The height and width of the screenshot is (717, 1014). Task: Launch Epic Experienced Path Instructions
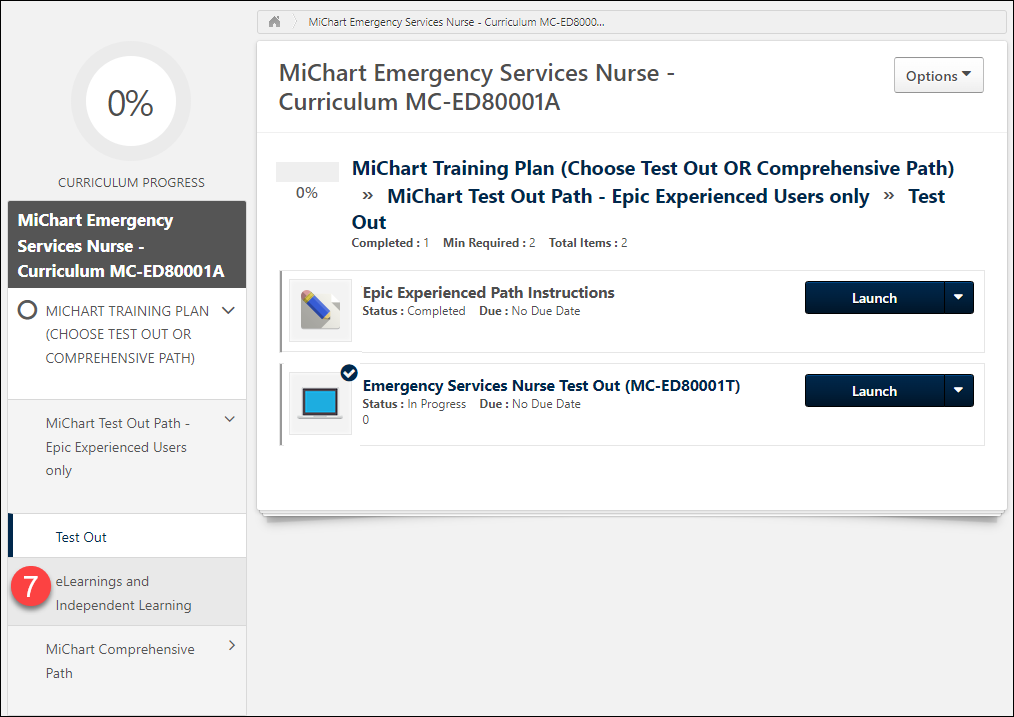coord(874,298)
